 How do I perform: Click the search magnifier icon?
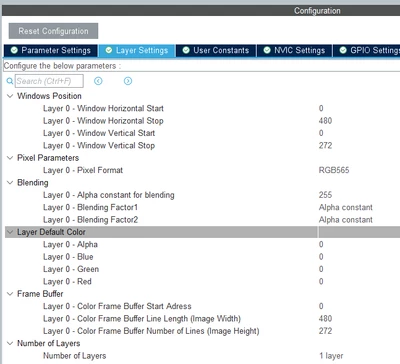click(x=10, y=81)
